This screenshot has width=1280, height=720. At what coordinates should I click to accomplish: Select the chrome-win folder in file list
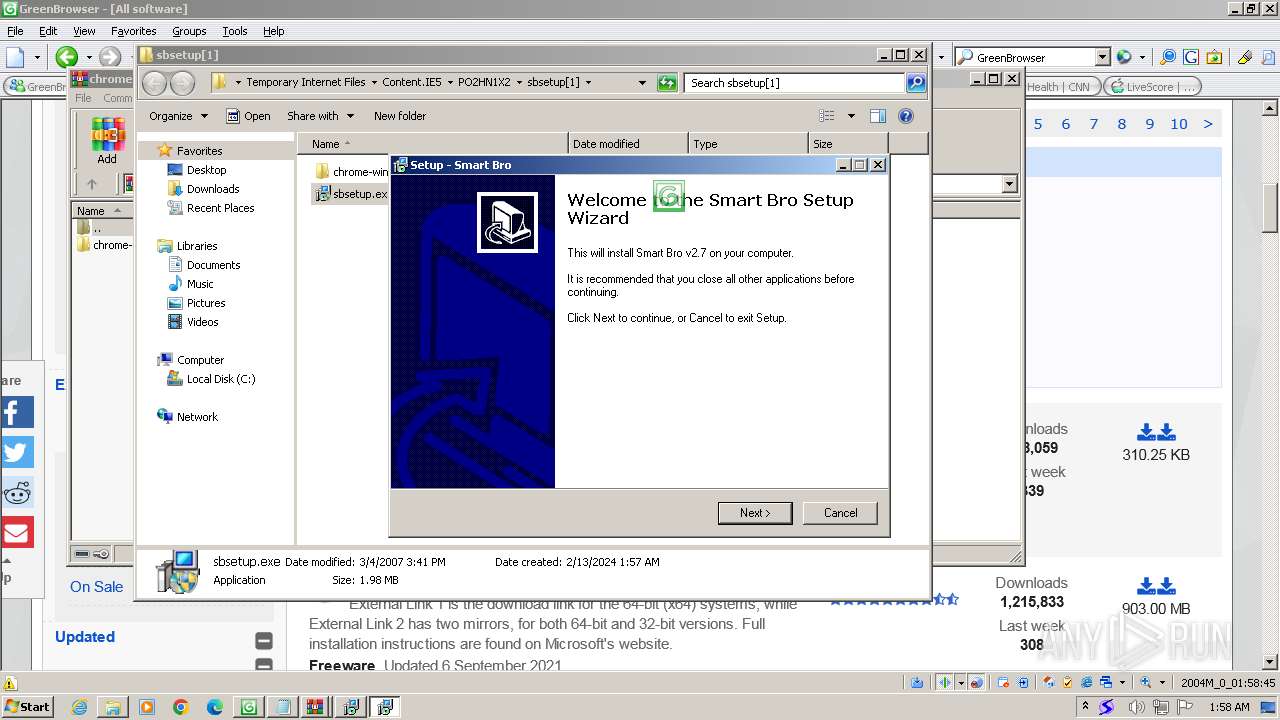click(350, 172)
